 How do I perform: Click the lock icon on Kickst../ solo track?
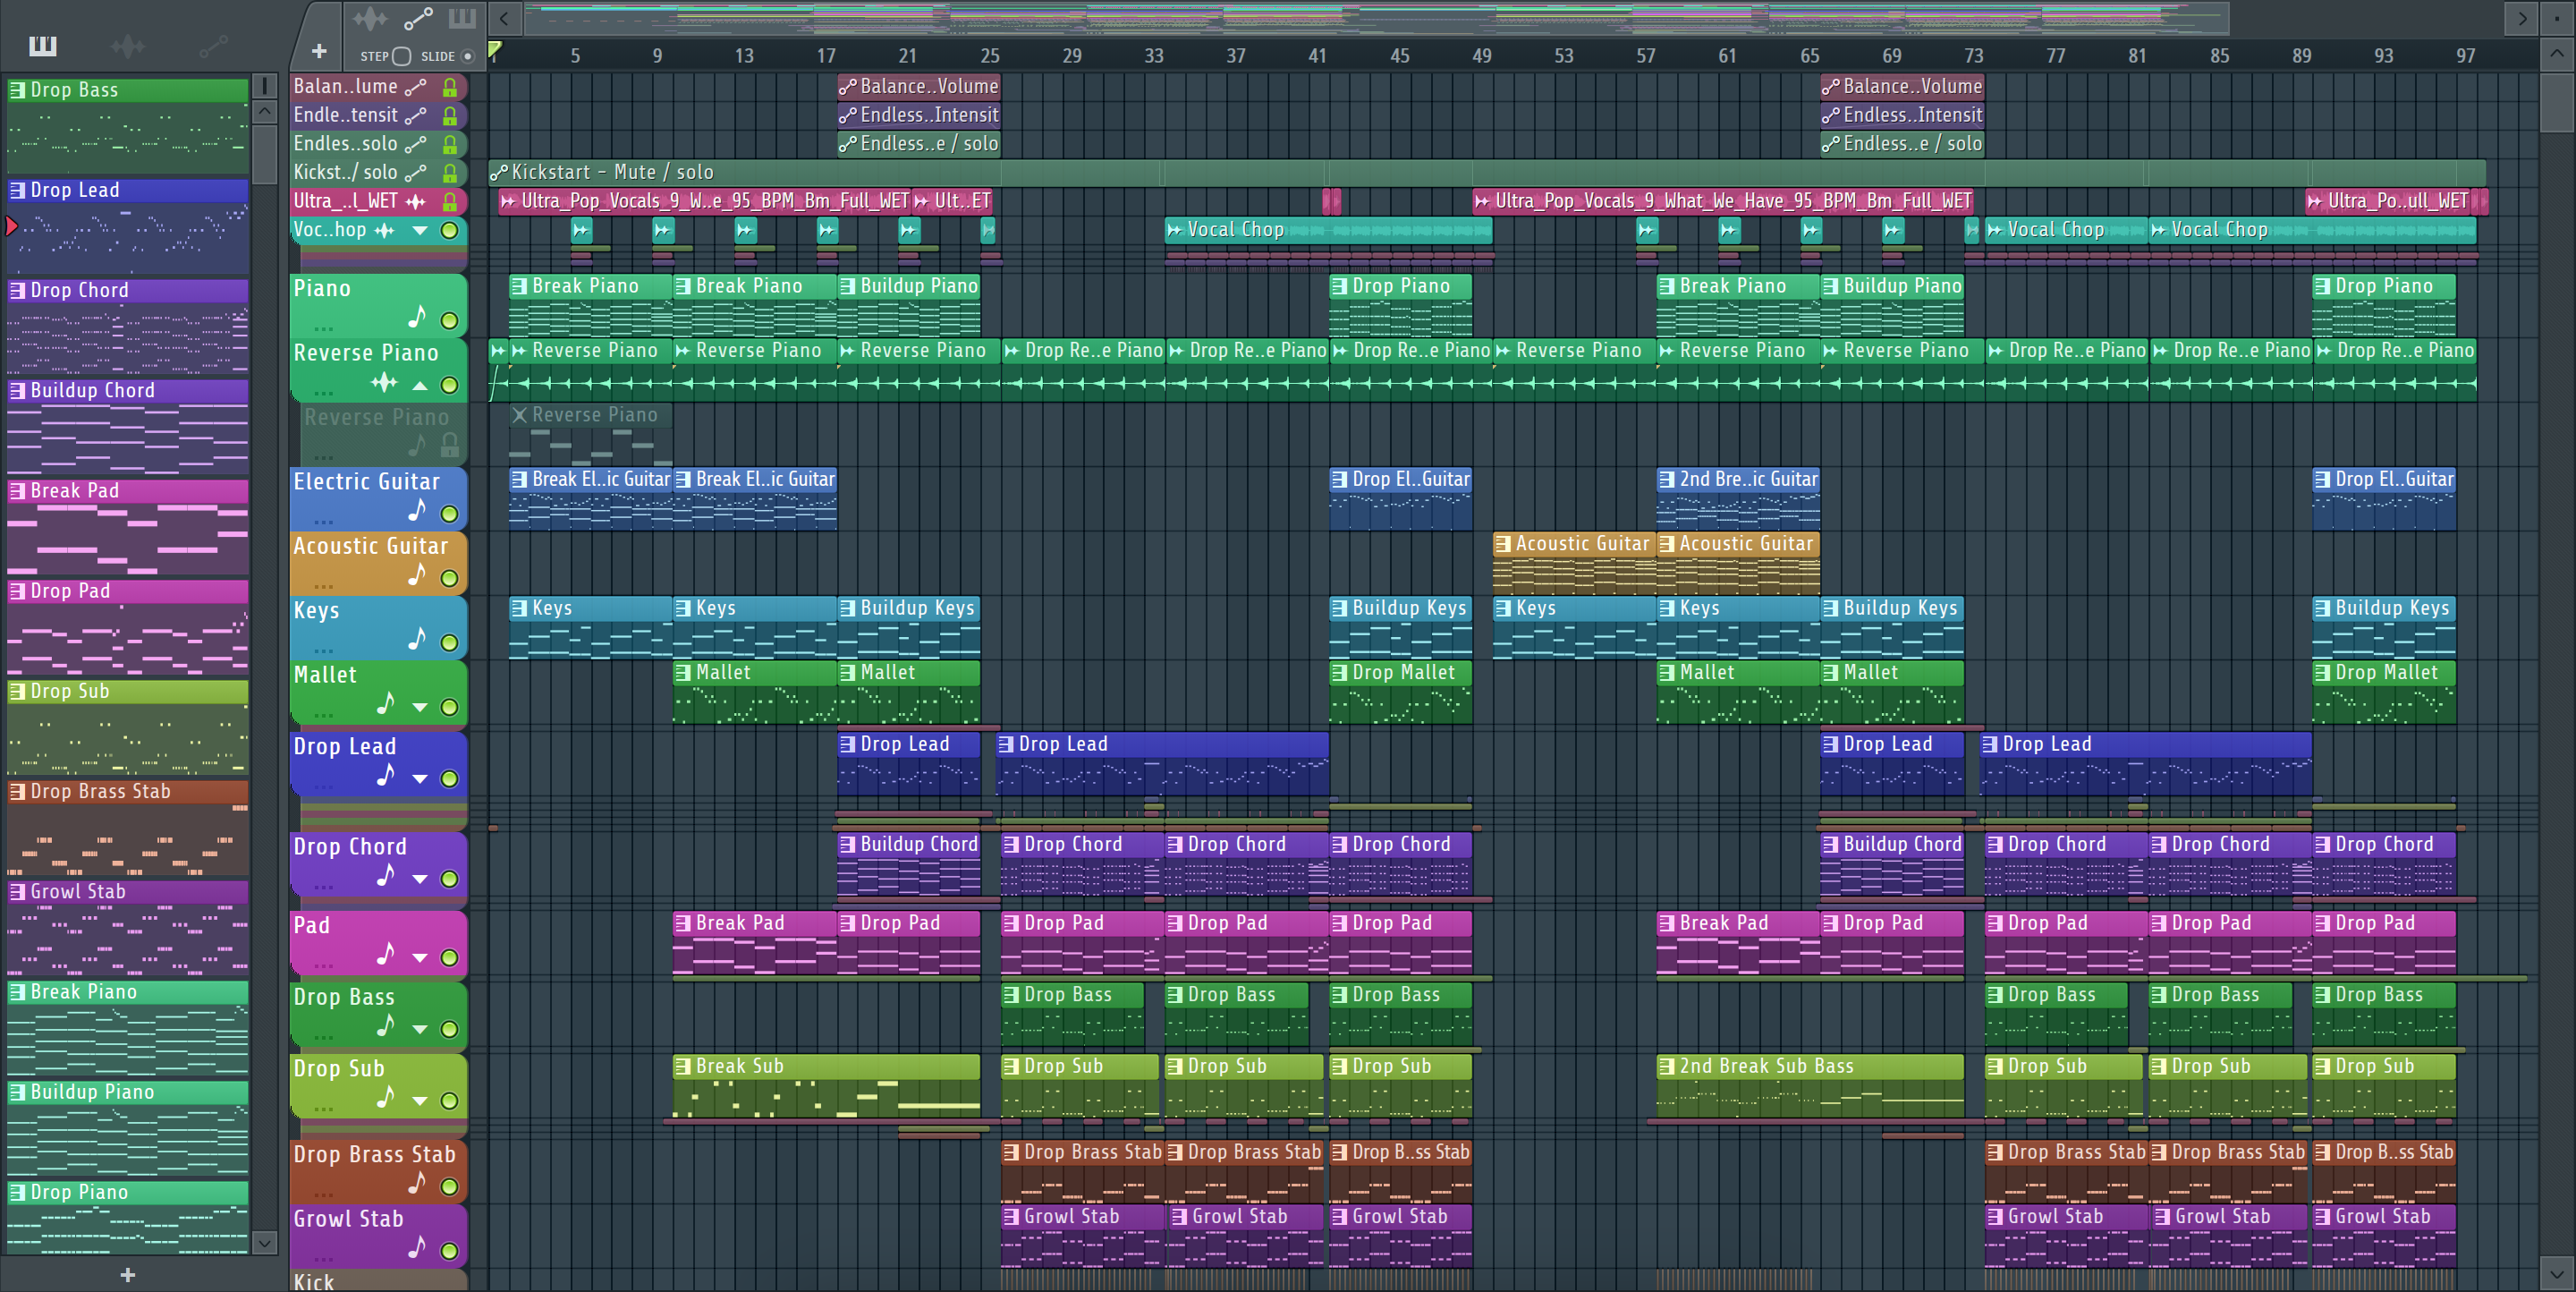coord(450,173)
